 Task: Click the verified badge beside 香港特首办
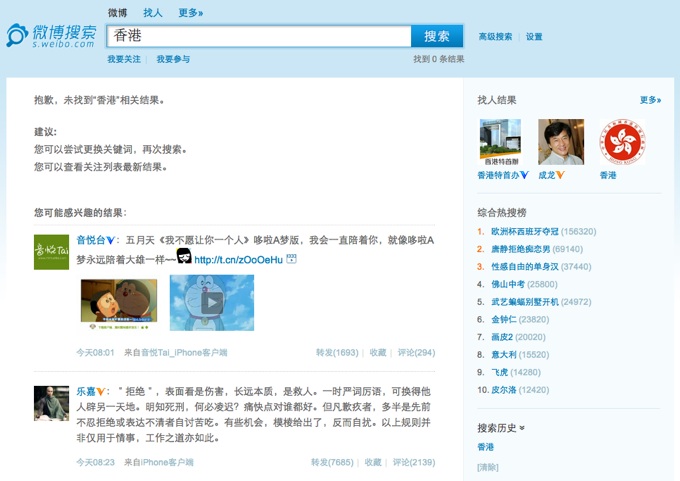(525, 175)
